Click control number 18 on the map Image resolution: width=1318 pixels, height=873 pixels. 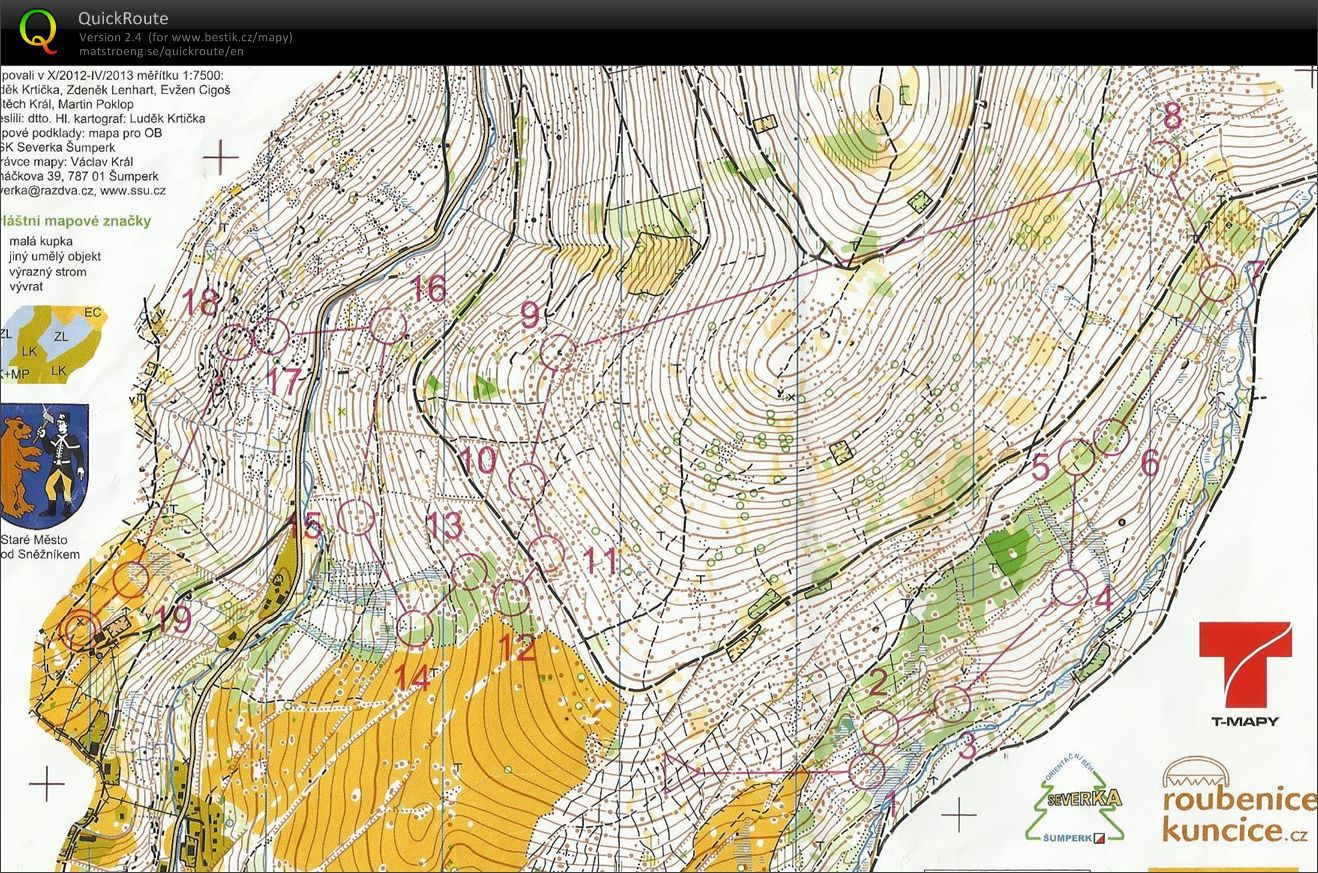pos(201,302)
